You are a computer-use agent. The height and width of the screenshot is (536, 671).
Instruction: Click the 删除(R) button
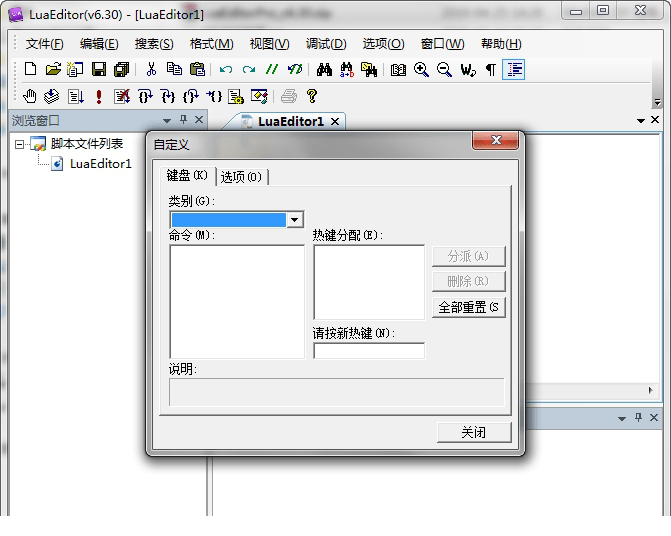[469, 281]
